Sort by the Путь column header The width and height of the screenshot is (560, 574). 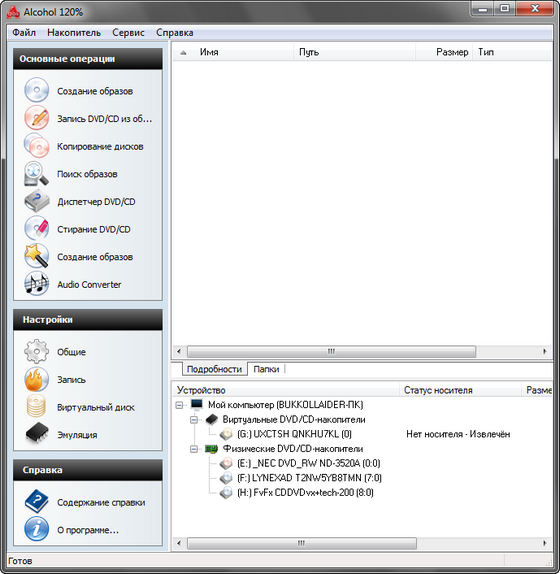(354, 52)
